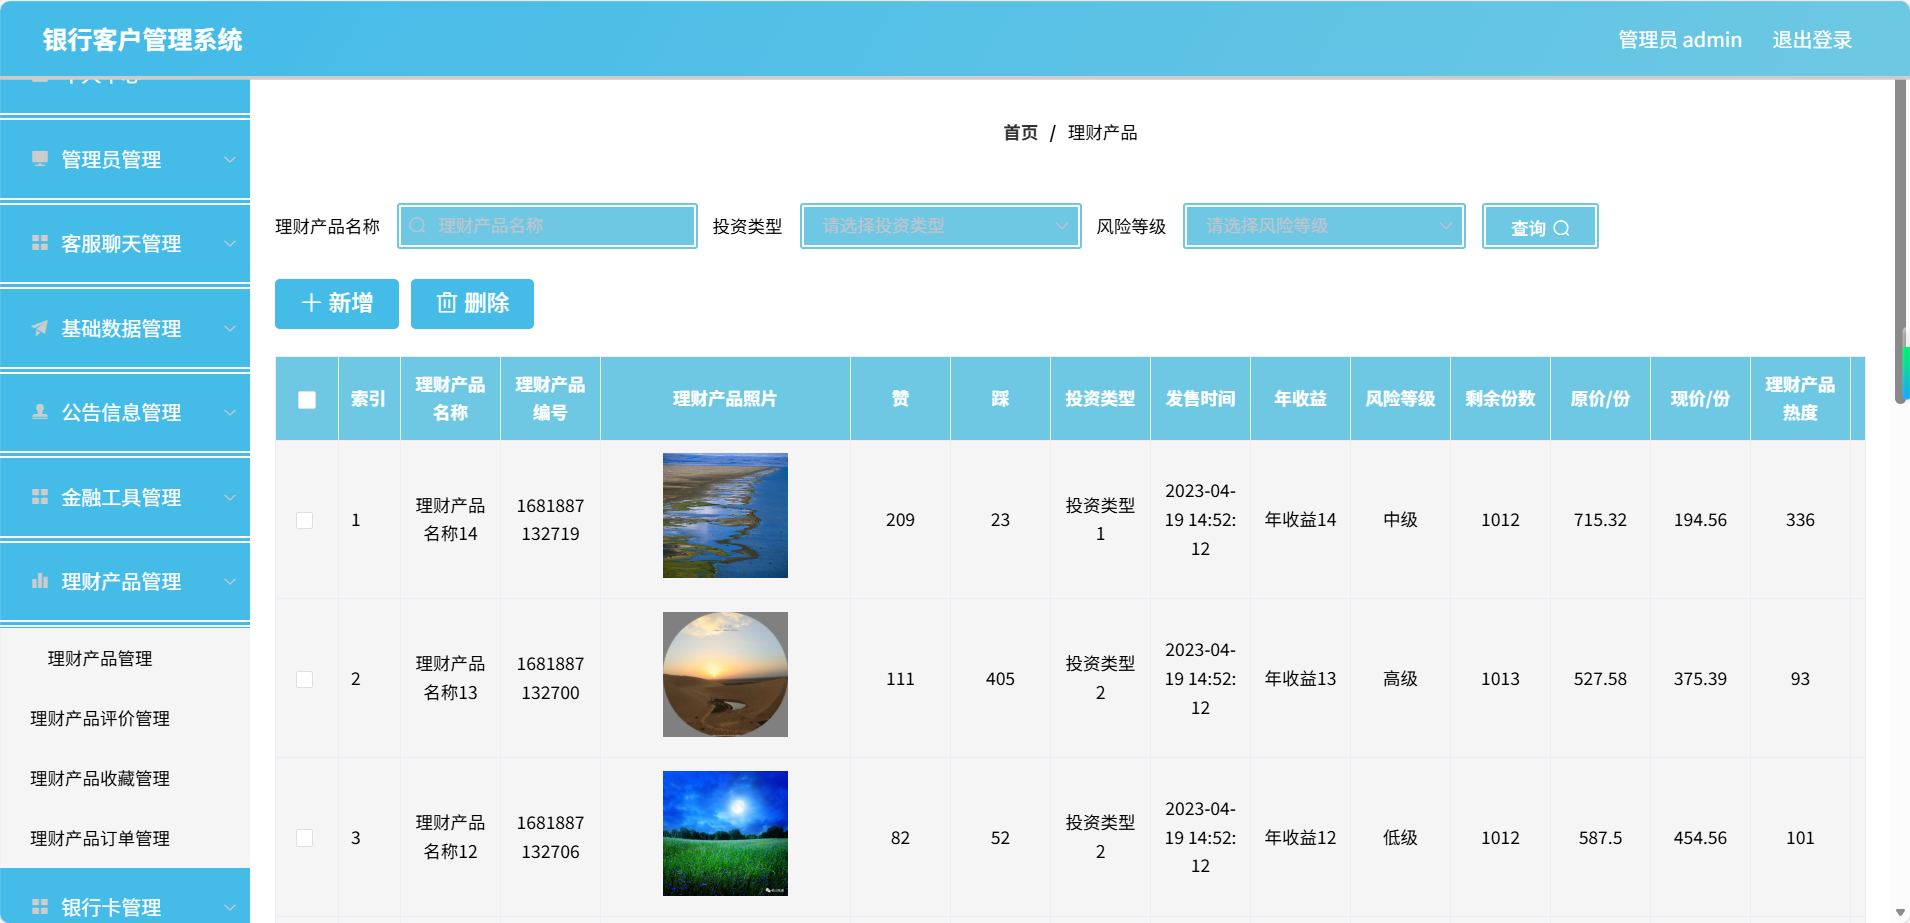Click the 年收益 column header

1300,398
